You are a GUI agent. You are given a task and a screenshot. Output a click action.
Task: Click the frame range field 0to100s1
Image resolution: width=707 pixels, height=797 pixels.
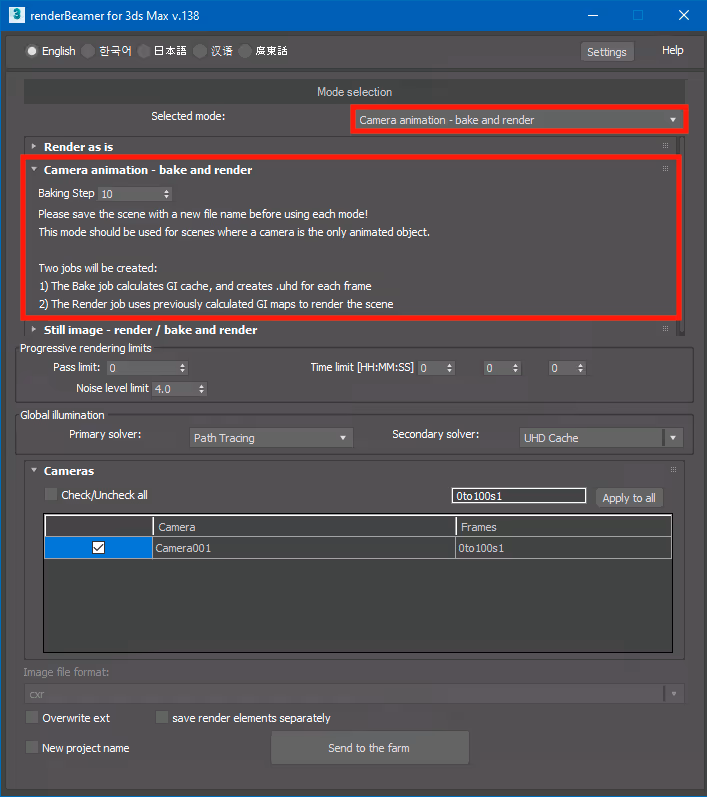[x=518, y=496]
